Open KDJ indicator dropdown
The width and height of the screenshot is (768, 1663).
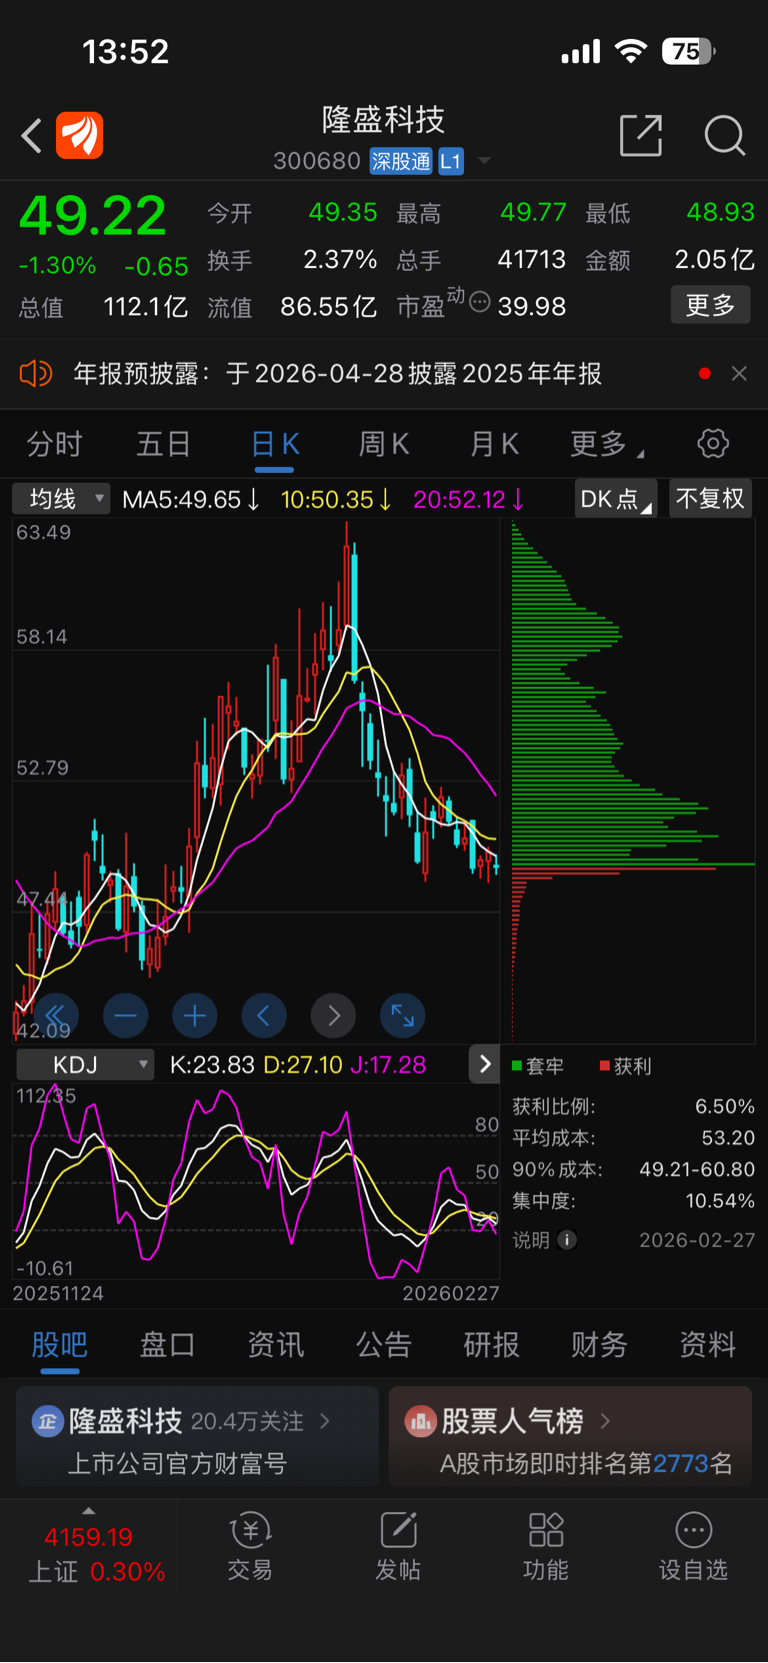pos(85,1065)
